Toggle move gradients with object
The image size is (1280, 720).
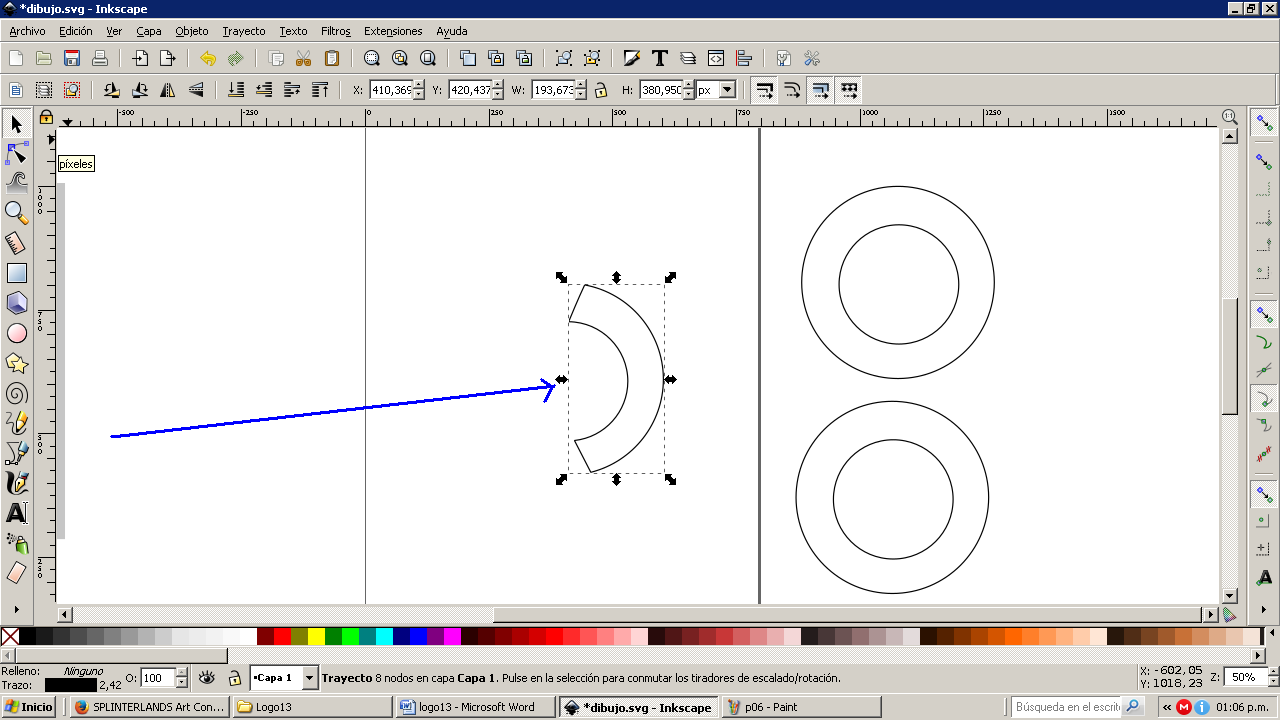[x=820, y=90]
